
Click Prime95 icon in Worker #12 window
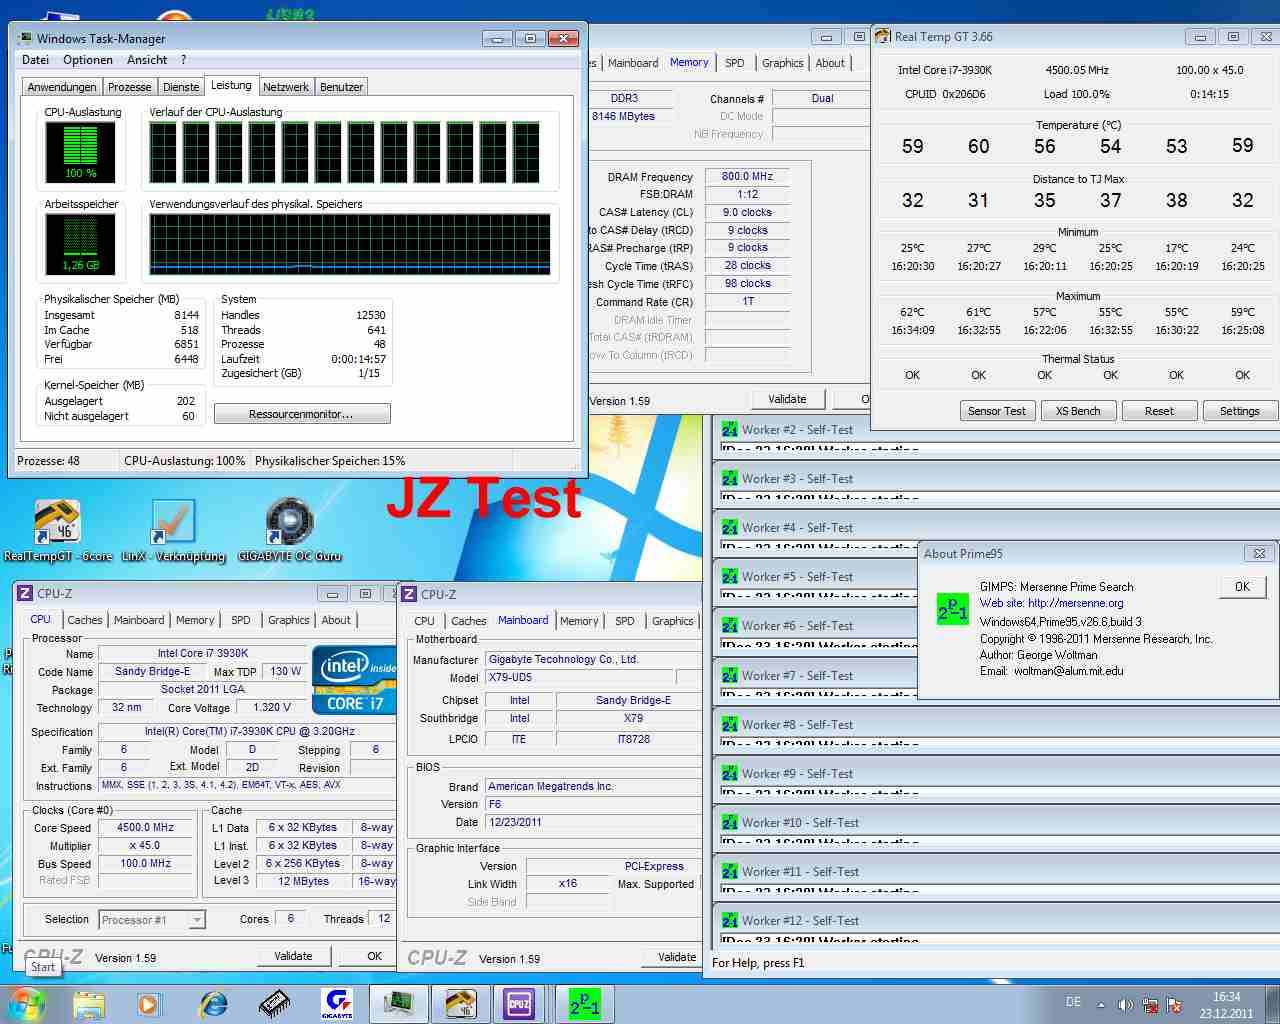pos(730,921)
